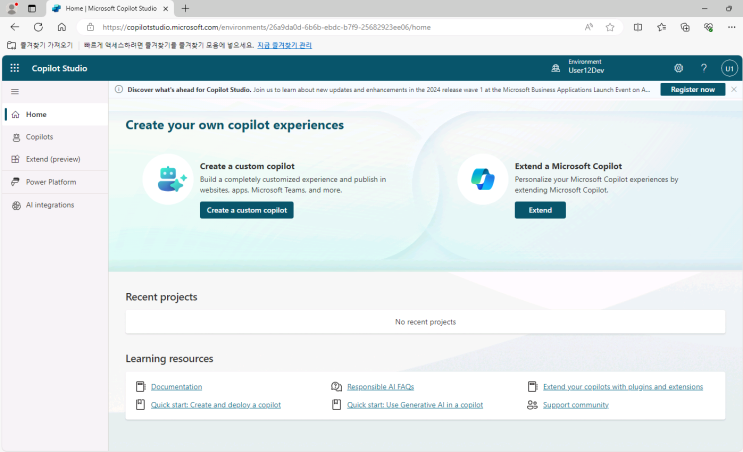Open AI integrations in the sidebar

pos(56,205)
